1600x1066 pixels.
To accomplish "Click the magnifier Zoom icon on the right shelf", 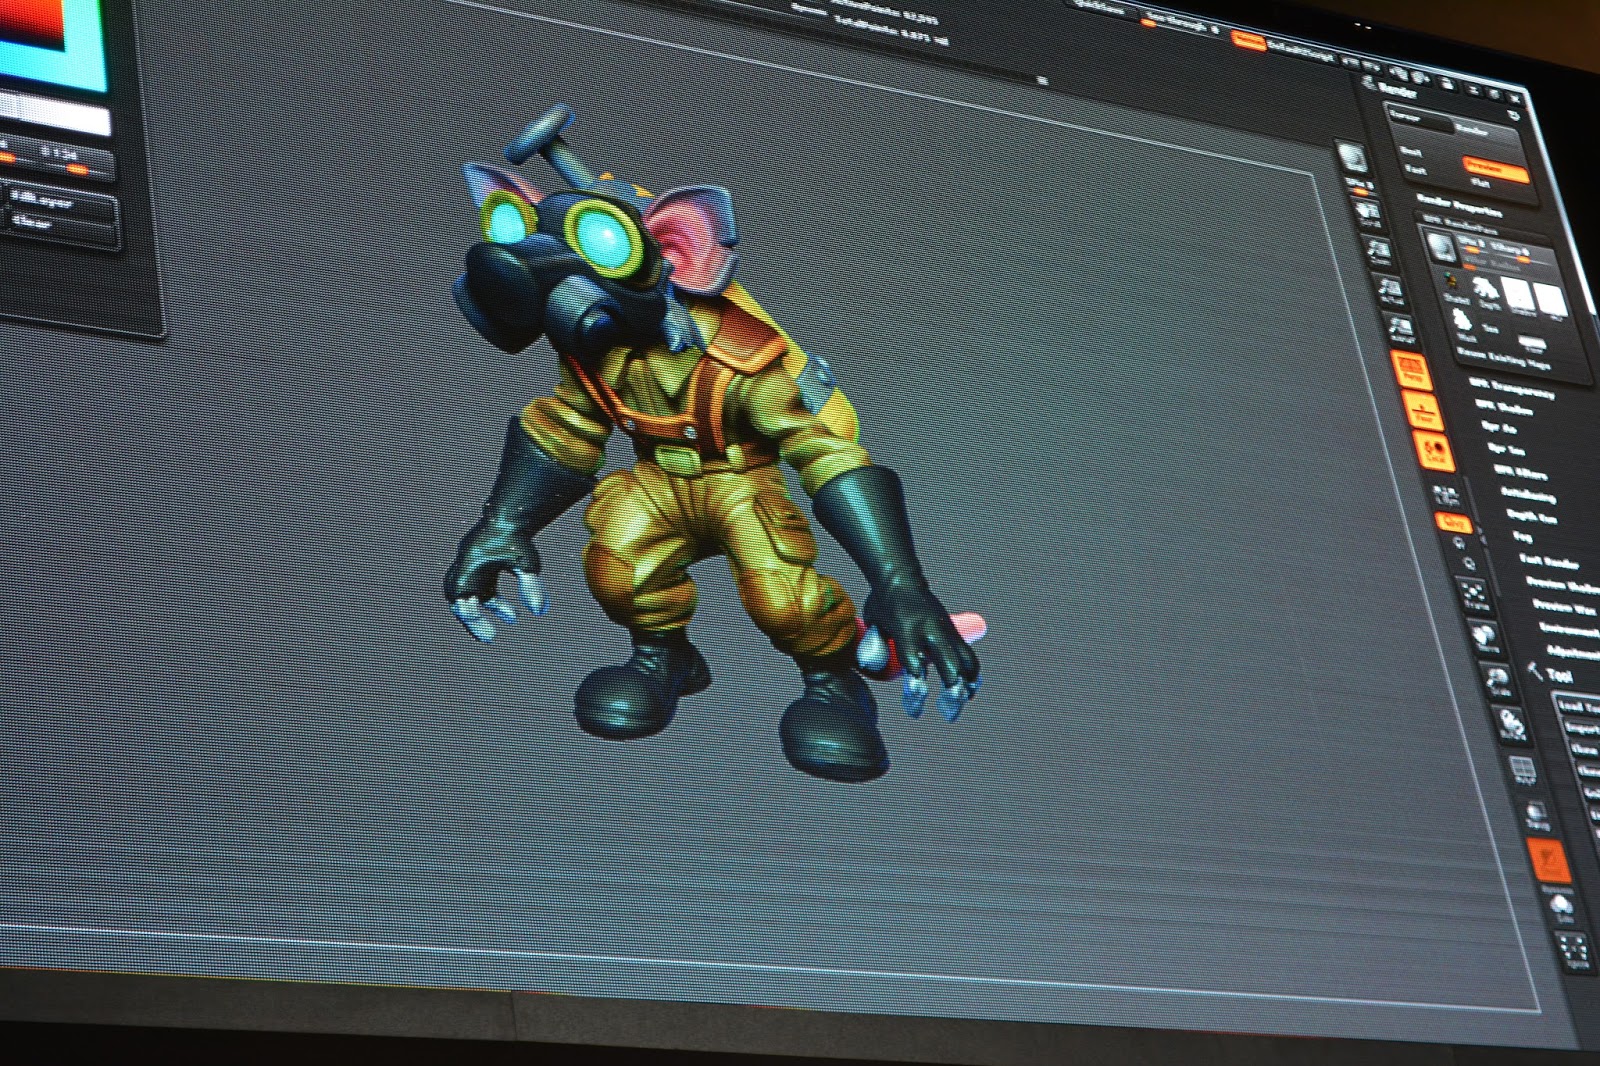I will pos(1469,562).
